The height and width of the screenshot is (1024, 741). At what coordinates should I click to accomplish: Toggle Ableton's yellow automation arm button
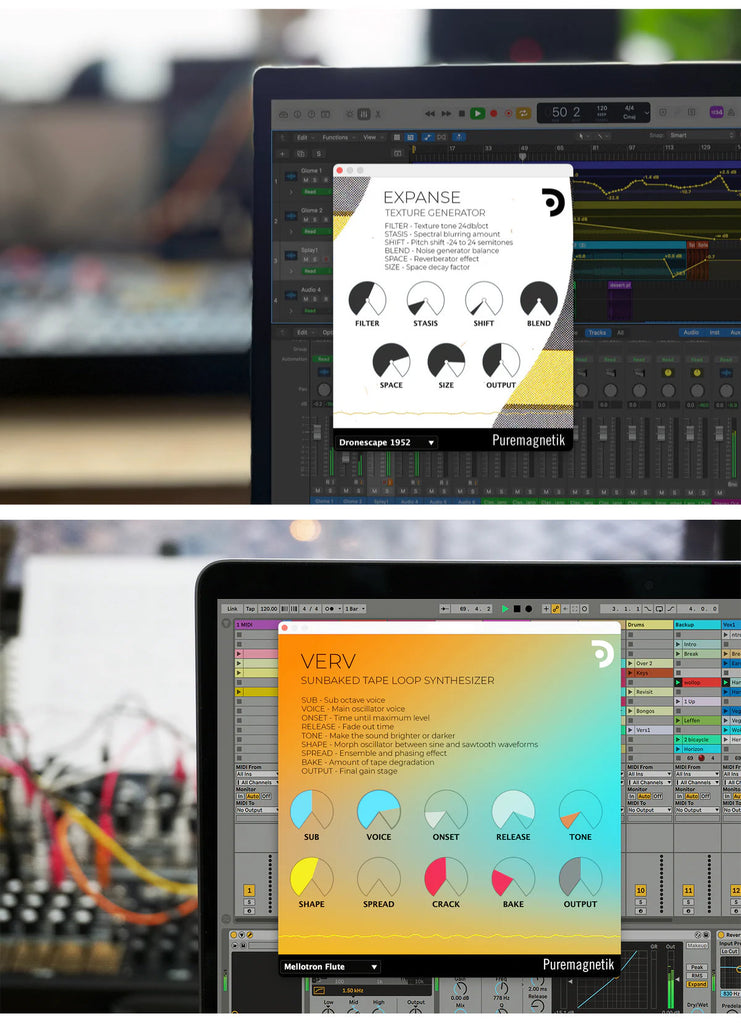pos(556,609)
